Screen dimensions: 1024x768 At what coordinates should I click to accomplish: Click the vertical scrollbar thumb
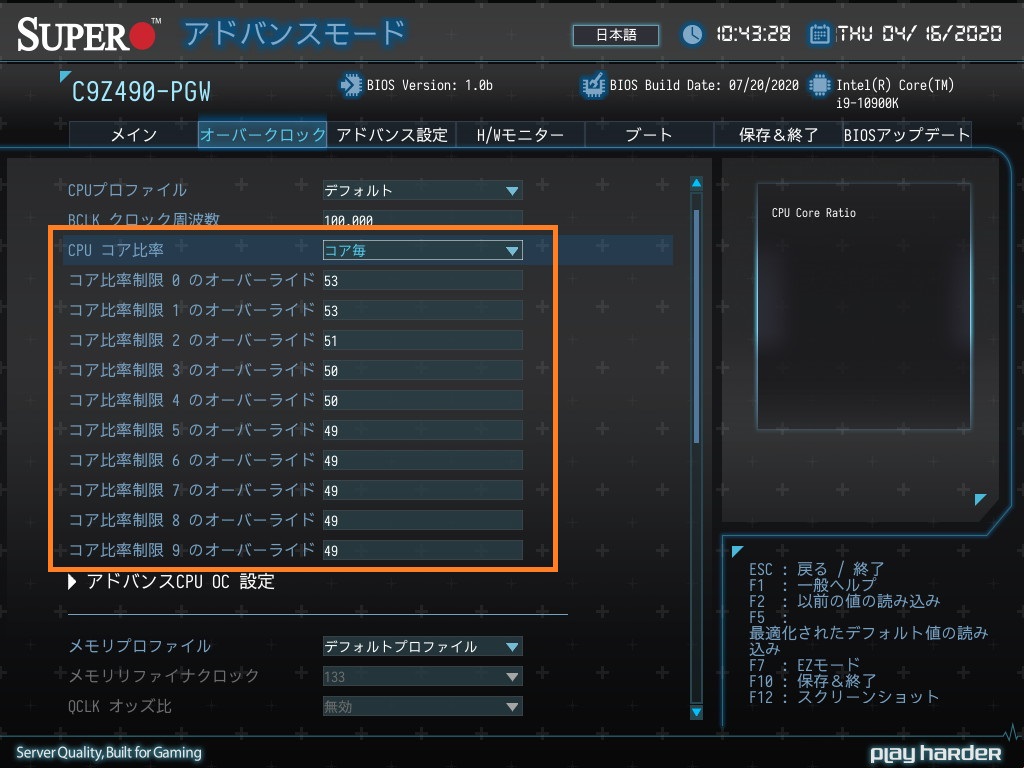[x=696, y=327]
